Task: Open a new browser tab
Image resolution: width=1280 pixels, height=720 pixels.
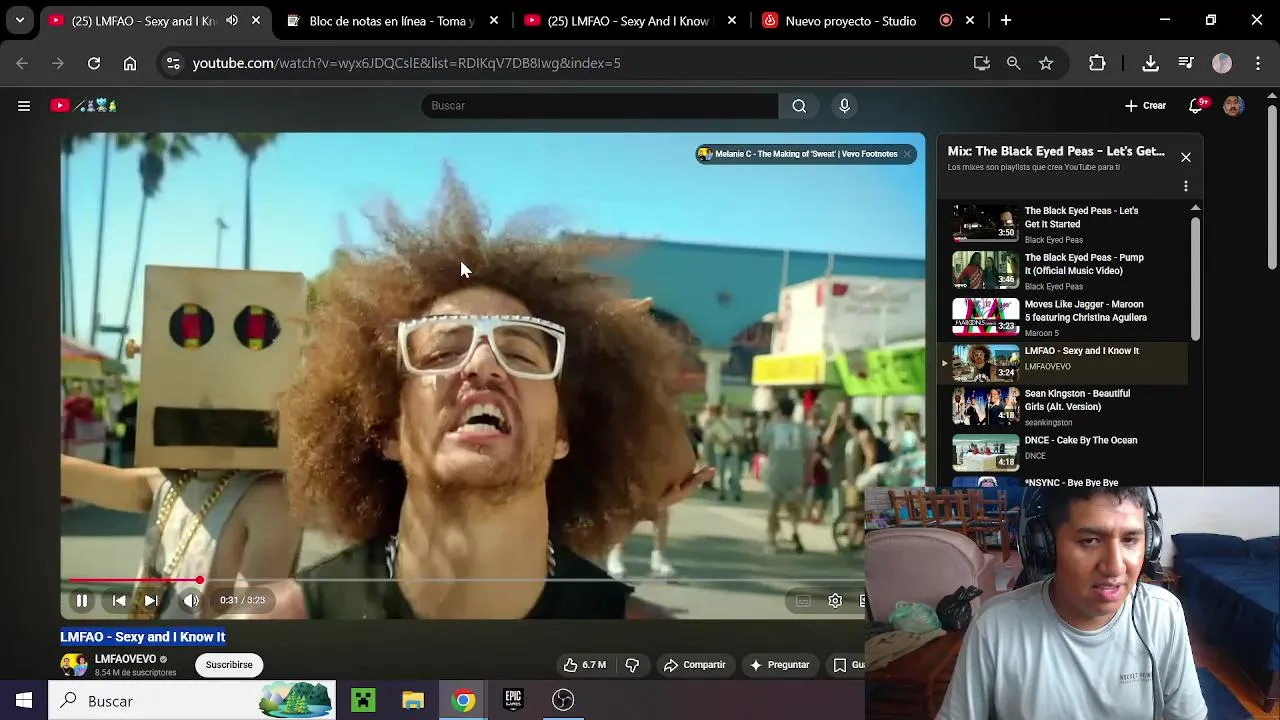Action: tap(1006, 20)
